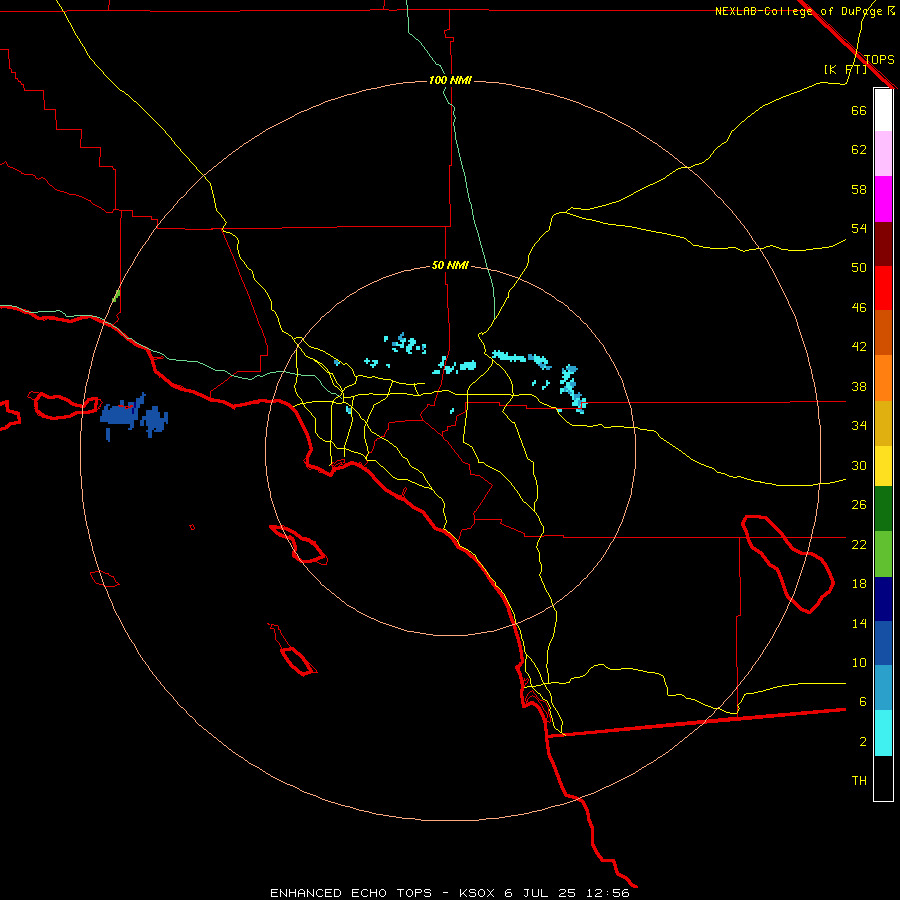Select the bright red legend swatch
900x900 pixels.
[883, 288]
